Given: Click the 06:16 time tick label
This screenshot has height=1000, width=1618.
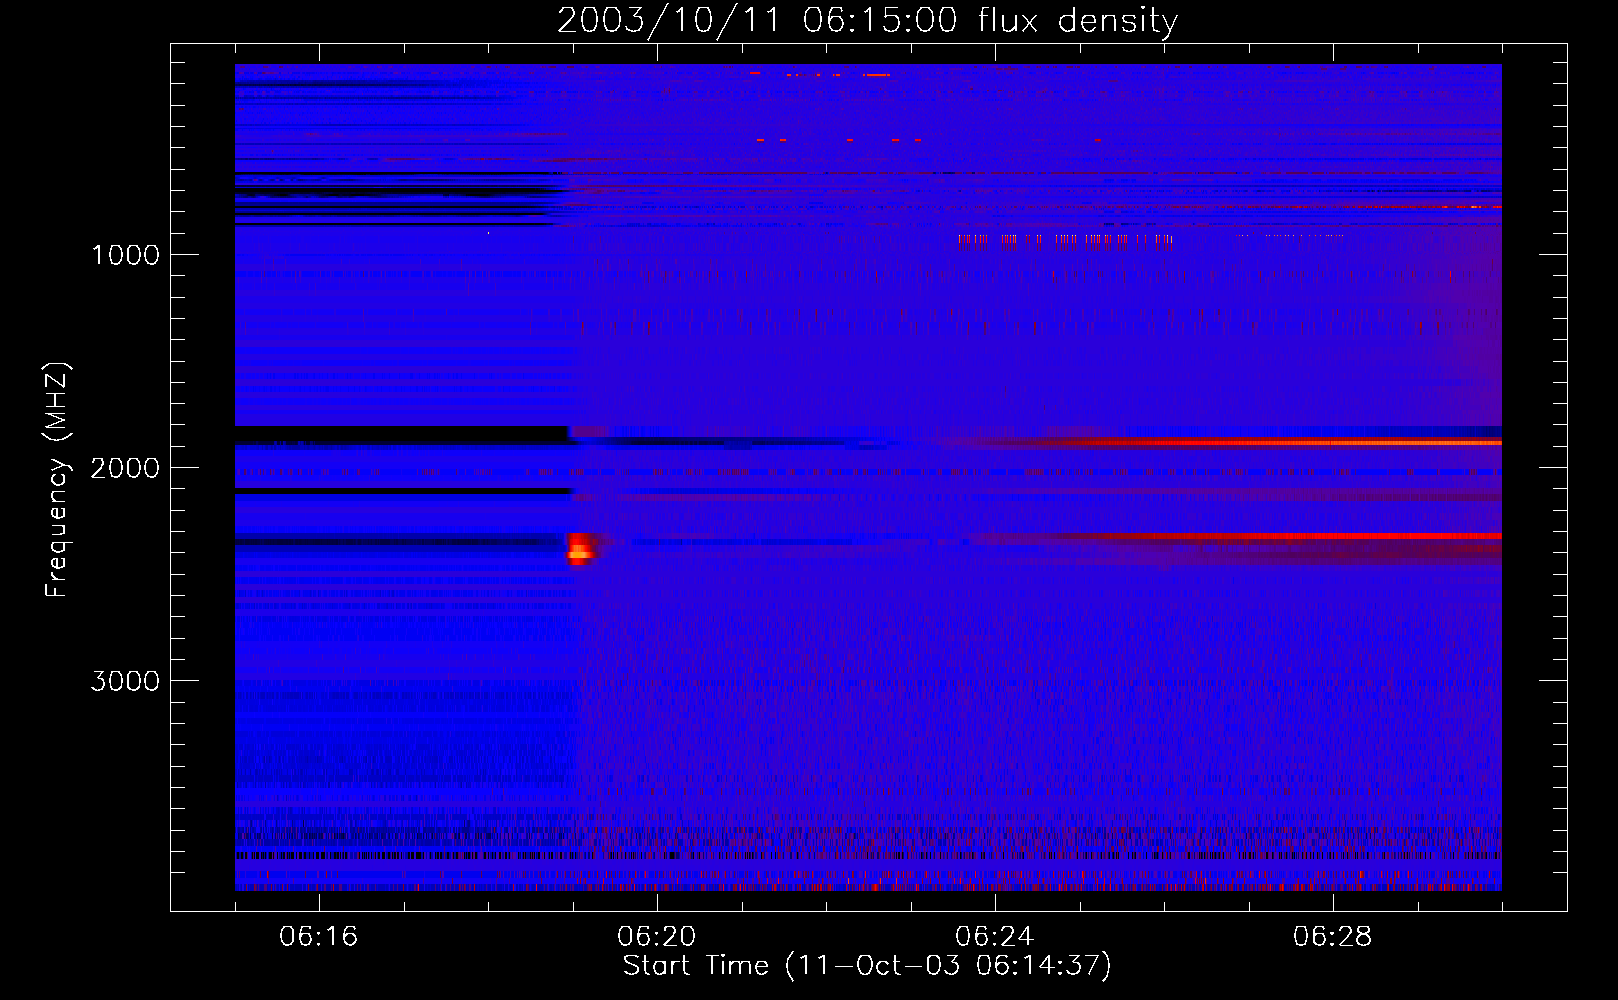Looking at the screenshot, I should click(319, 937).
